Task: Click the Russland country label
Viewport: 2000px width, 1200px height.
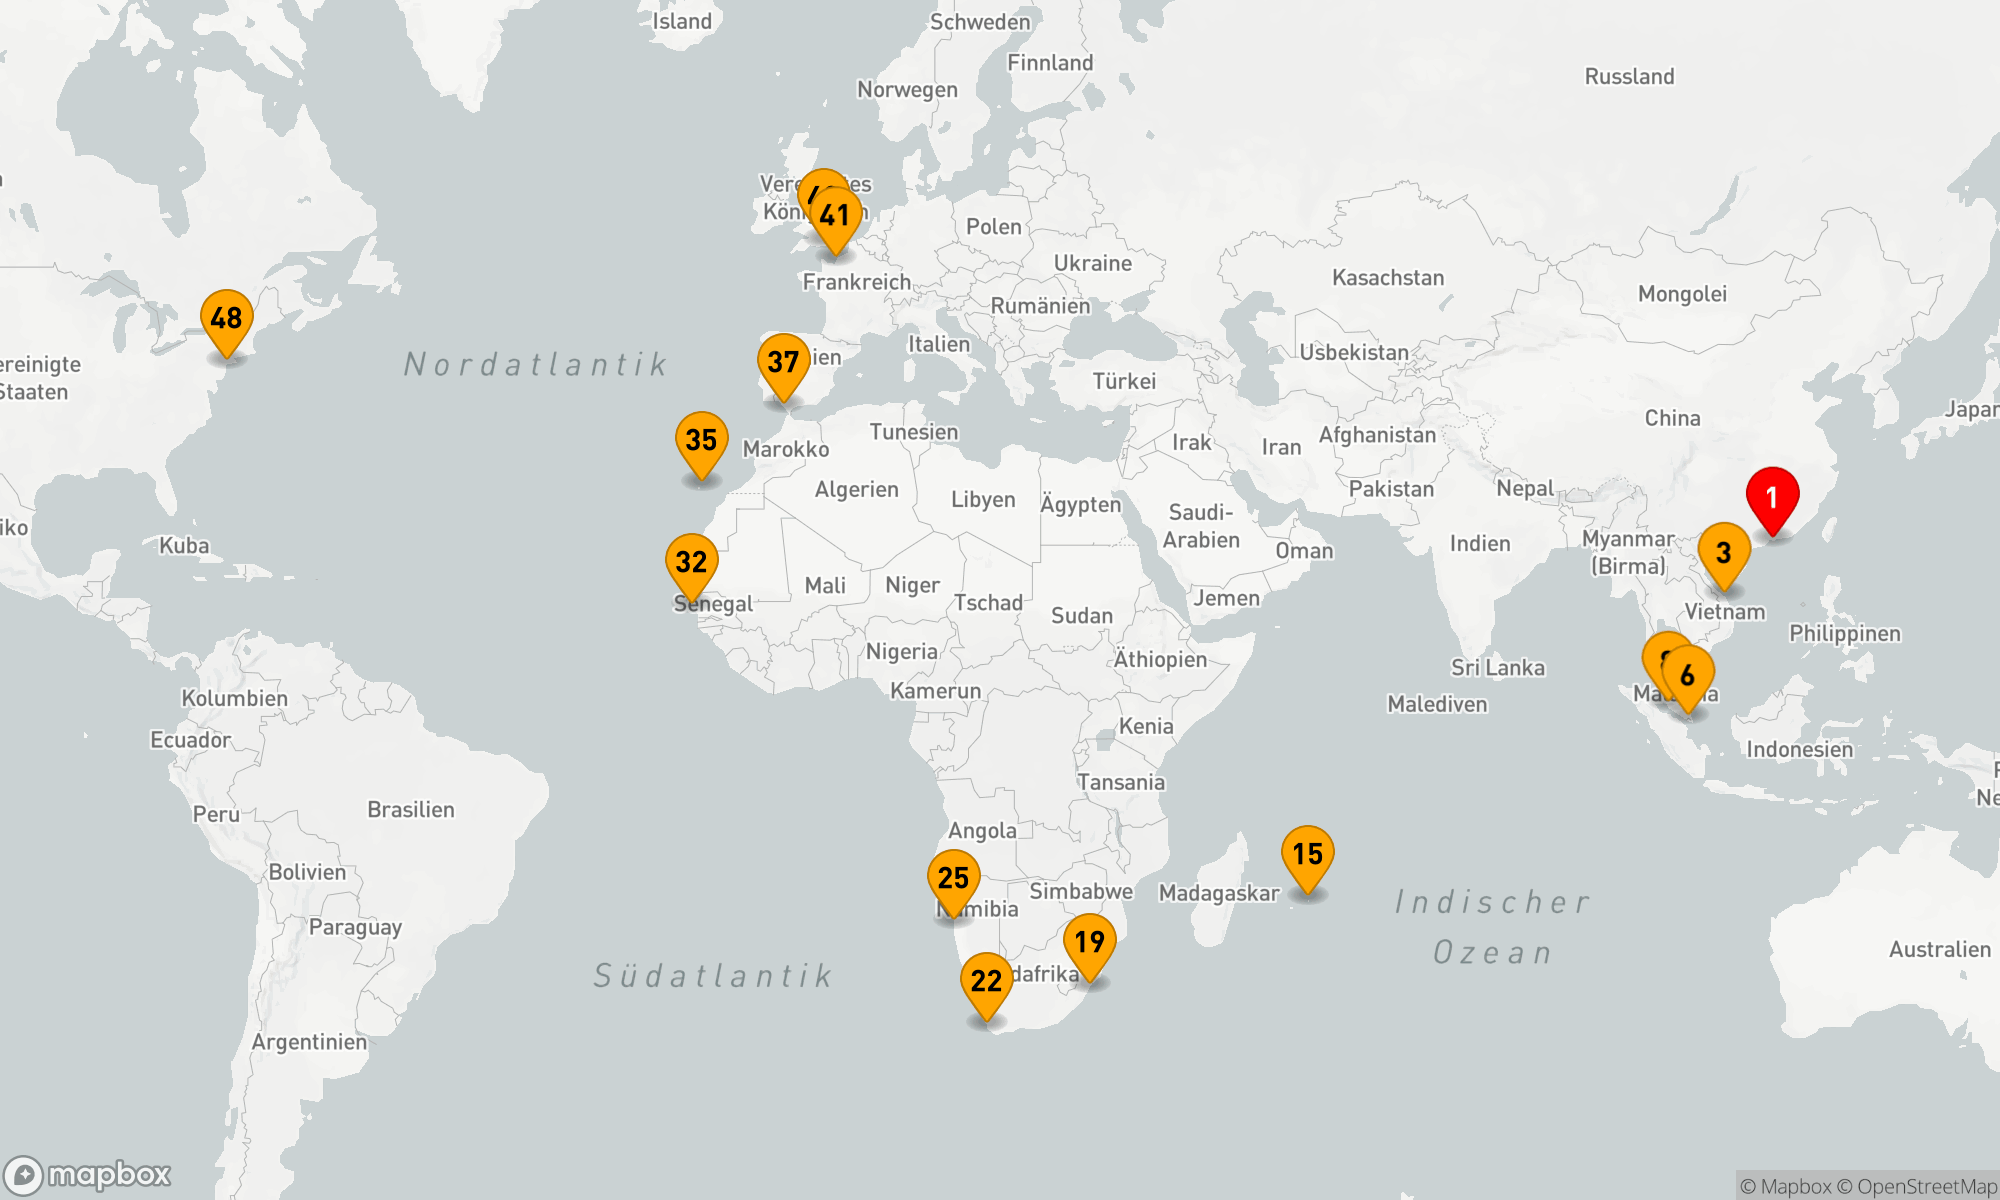Action: (x=1628, y=76)
